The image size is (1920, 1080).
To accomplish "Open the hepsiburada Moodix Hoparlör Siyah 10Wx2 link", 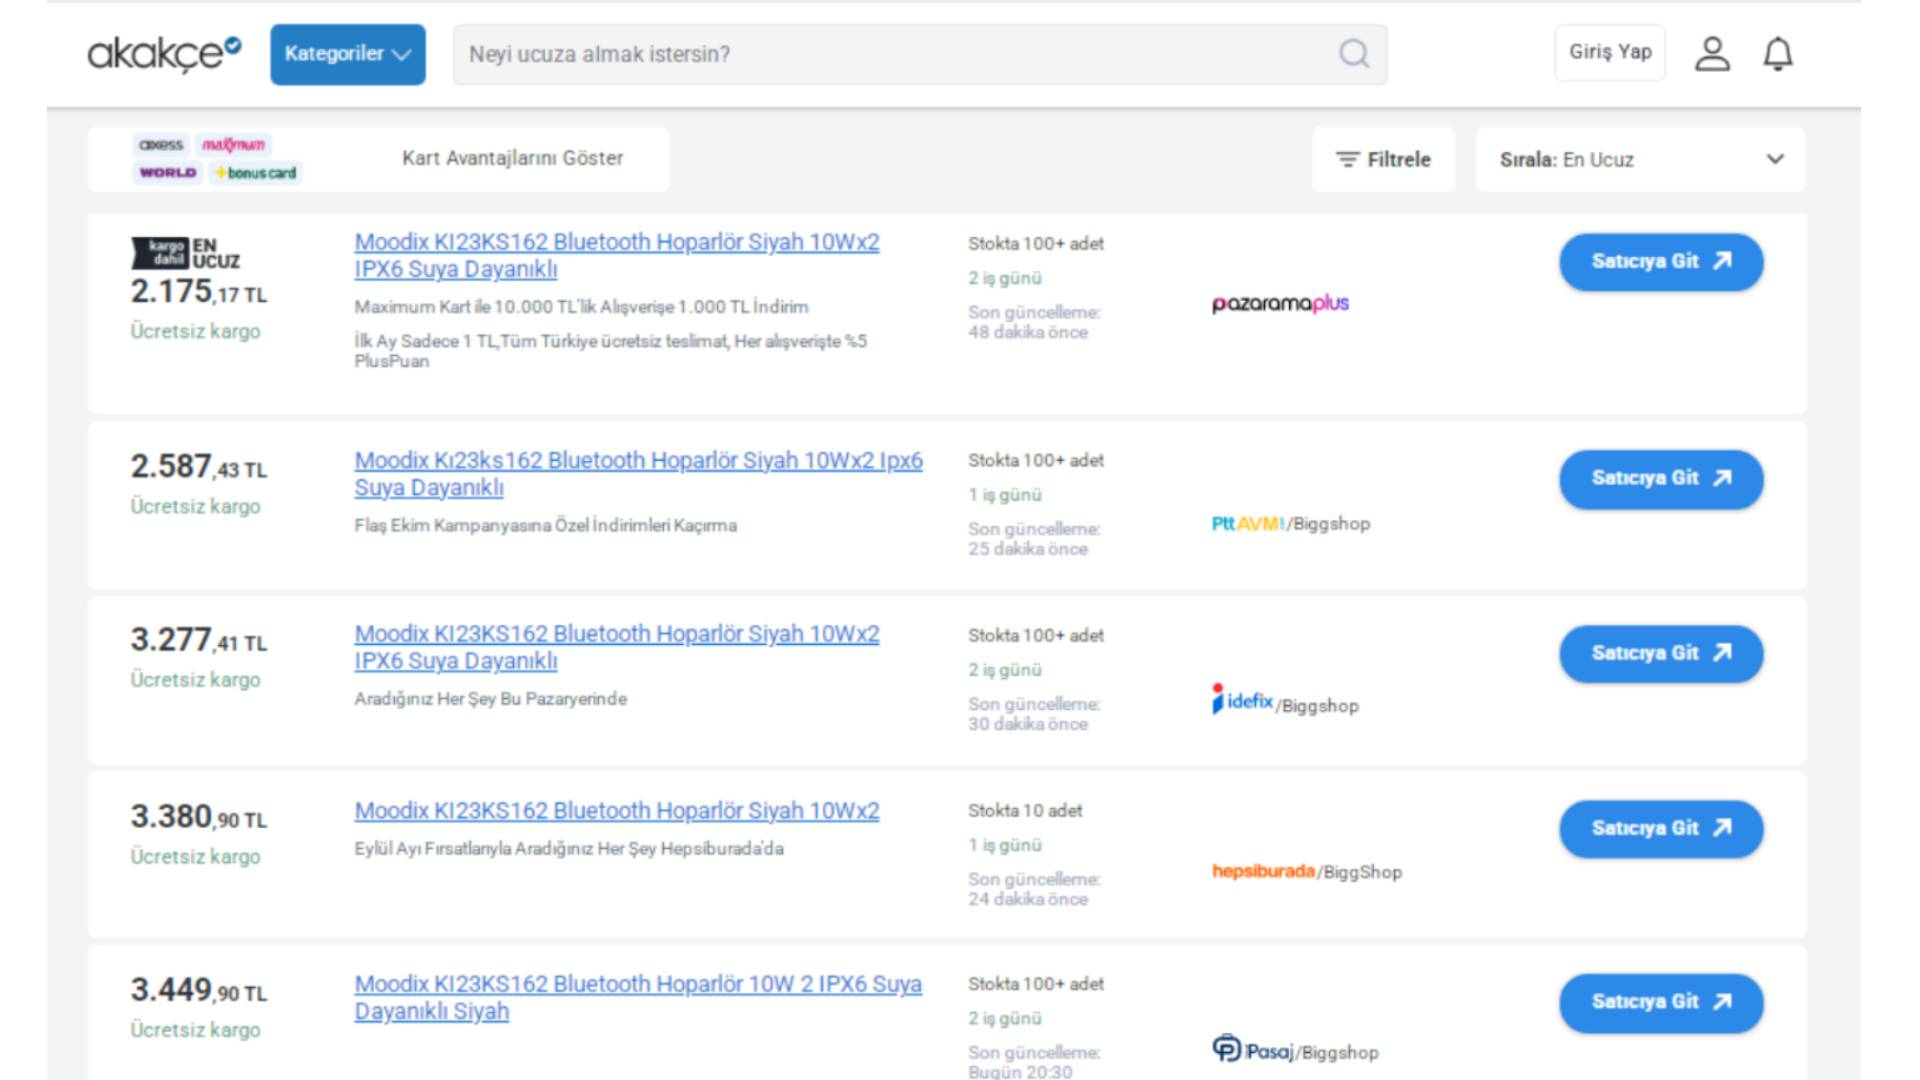I will coord(616,811).
